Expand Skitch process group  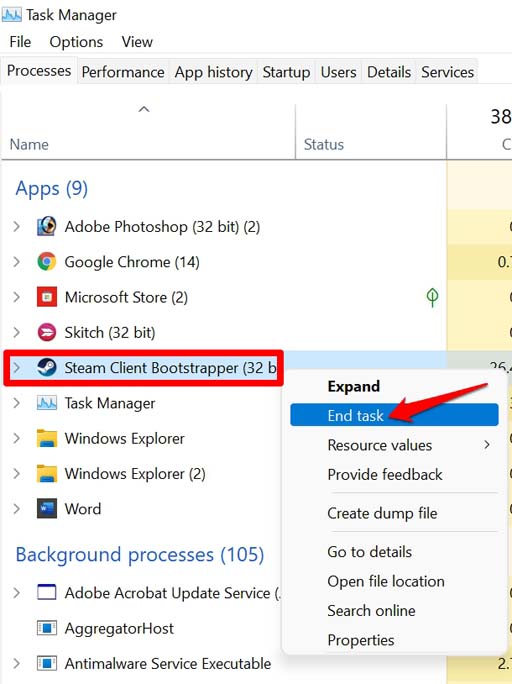17,332
